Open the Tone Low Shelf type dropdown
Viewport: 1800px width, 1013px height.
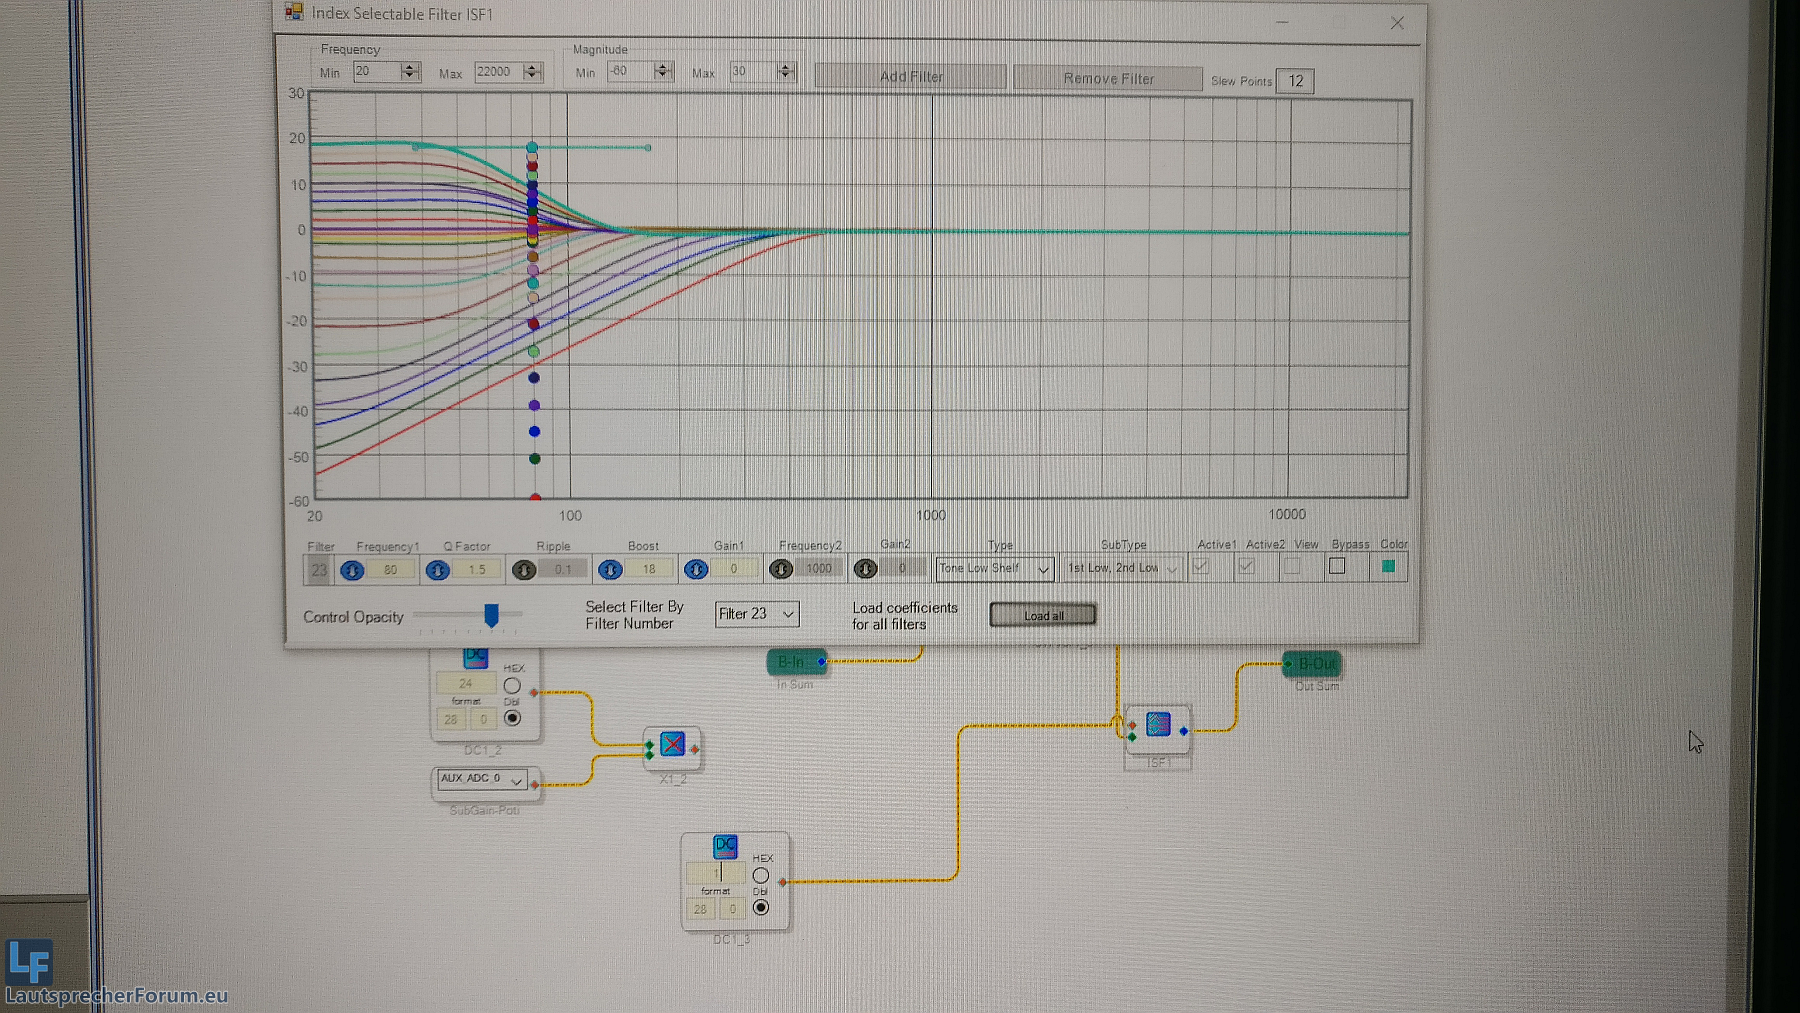click(995, 569)
